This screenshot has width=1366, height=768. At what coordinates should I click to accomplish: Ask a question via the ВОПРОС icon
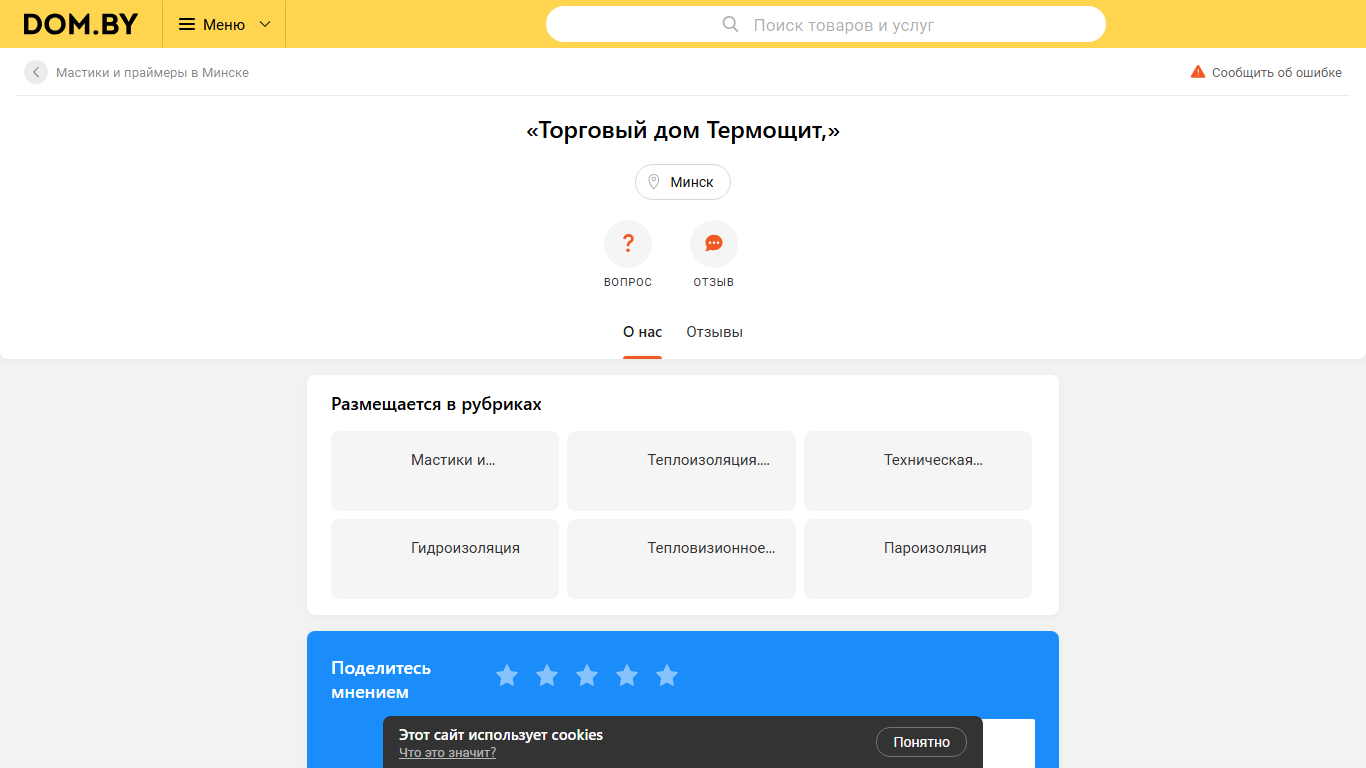click(x=628, y=244)
